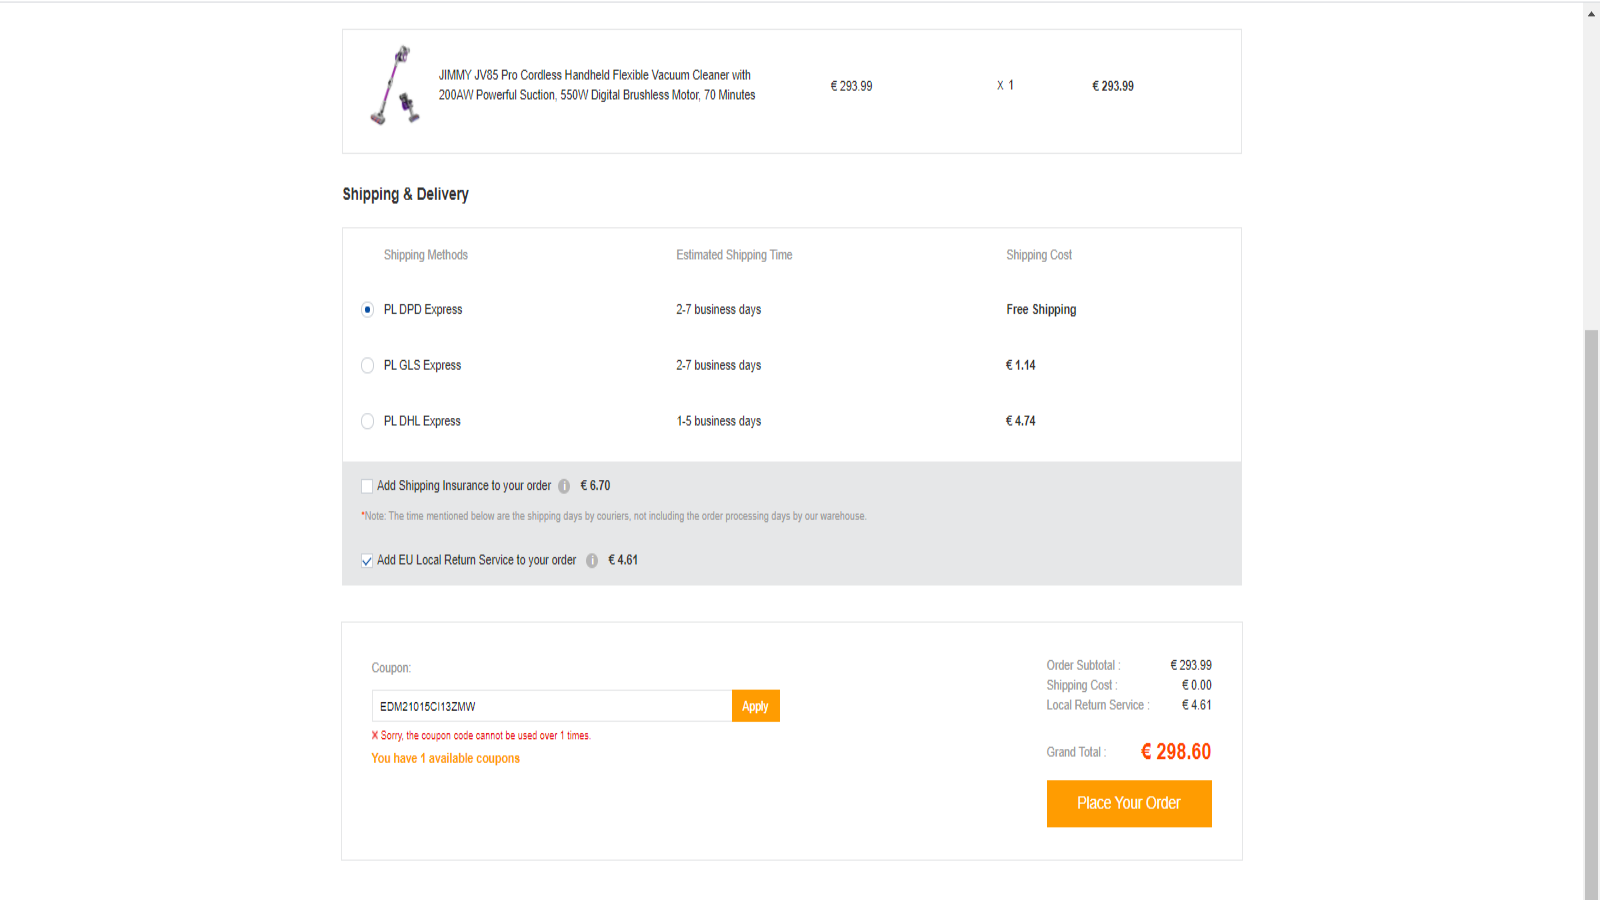Open the JIMMY JV85 Pro product title
This screenshot has width=1600, height=900.
(x=596, y=85)
